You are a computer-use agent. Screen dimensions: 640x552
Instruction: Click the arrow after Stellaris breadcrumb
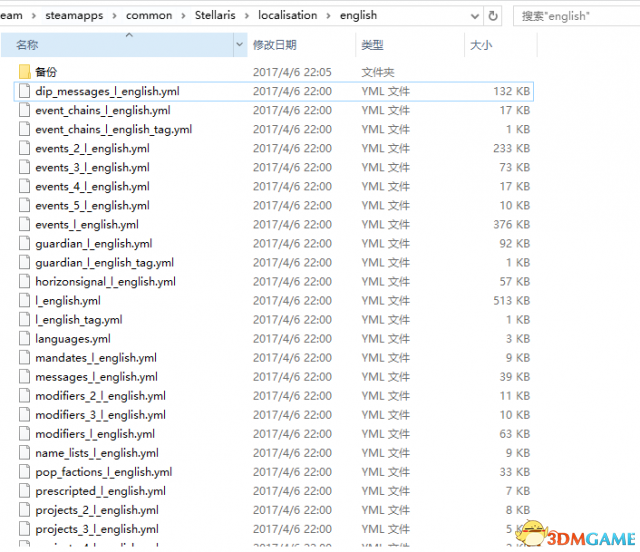point(247,16)
